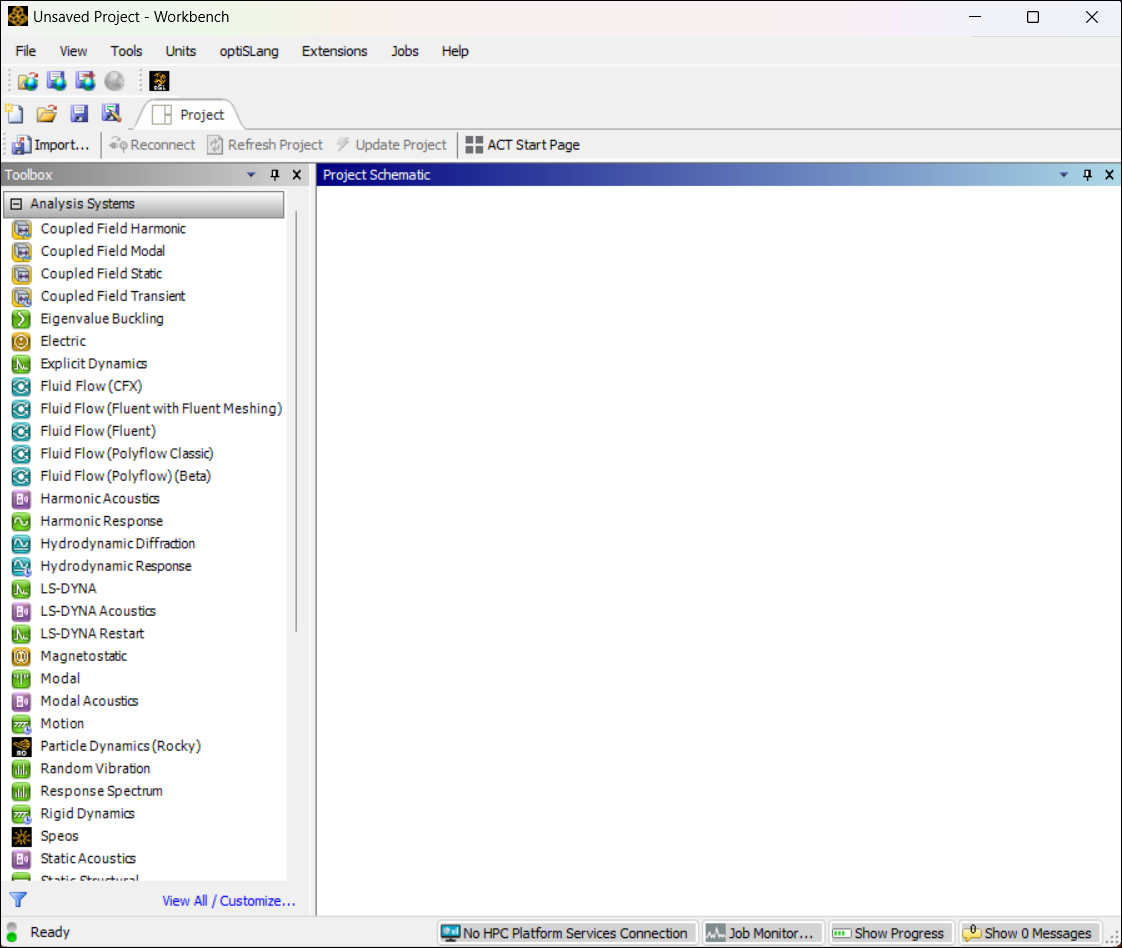This screenshot has width=1122, height=948.
Task: Toggle Show Progress in status bar
Action: pos(888,933)
